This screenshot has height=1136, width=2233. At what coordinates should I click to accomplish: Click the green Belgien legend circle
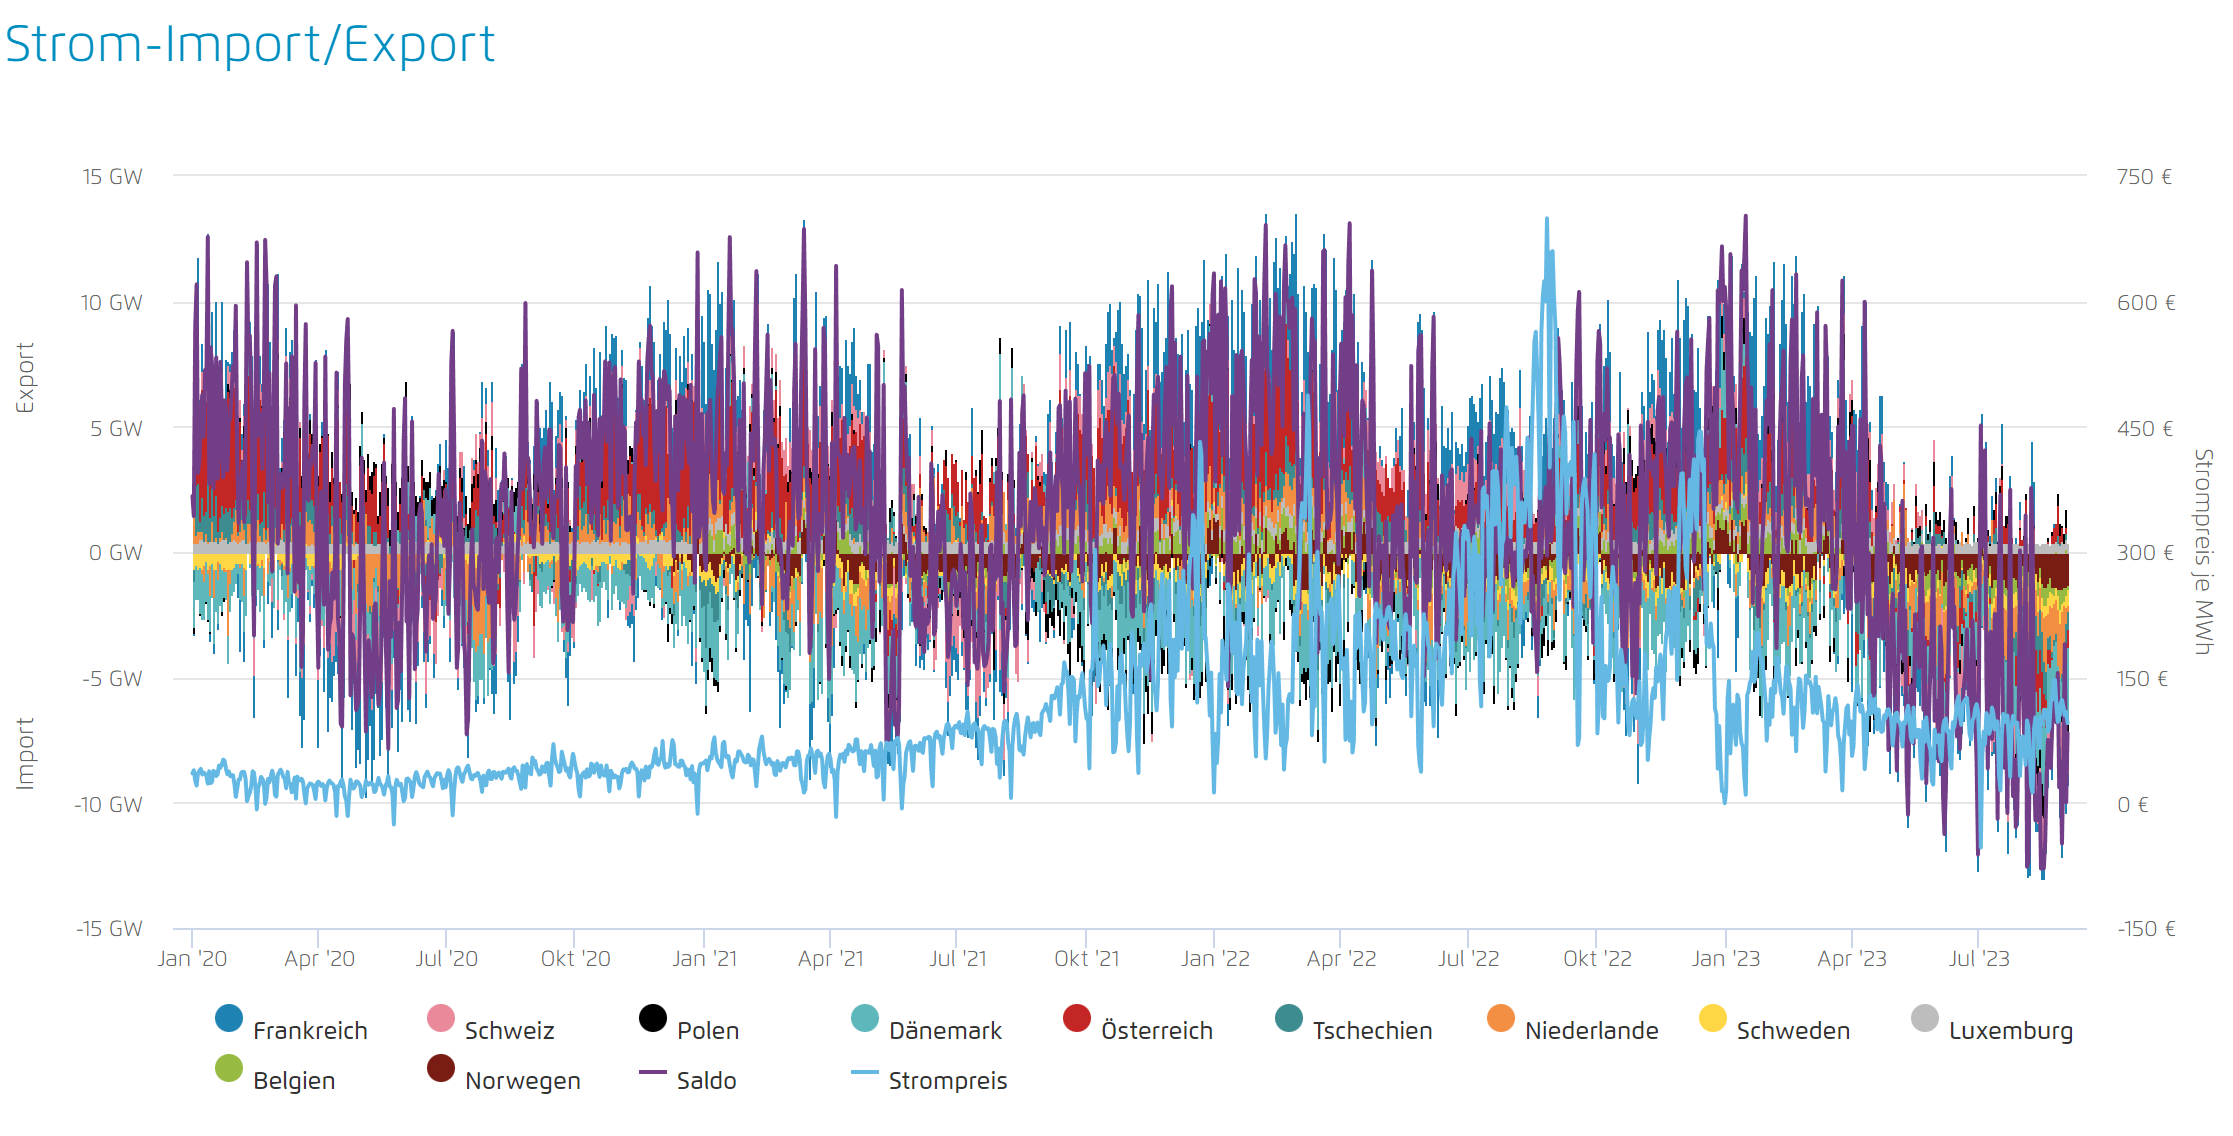pyautogui.click(x=229, y=1069)
